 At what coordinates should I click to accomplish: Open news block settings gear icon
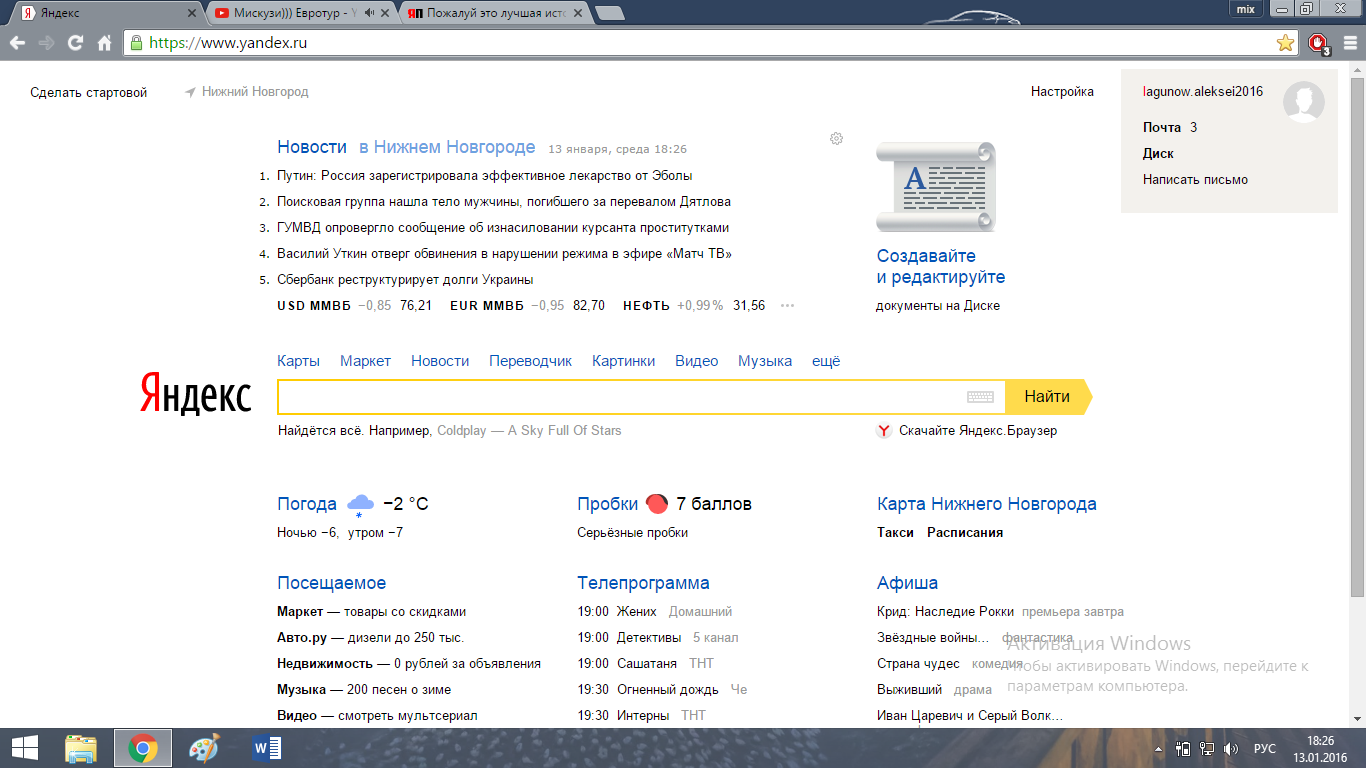[837, 138]
